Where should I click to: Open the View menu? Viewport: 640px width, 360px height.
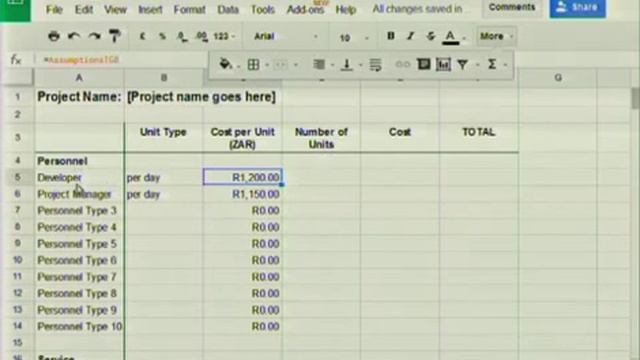(115, 9)
